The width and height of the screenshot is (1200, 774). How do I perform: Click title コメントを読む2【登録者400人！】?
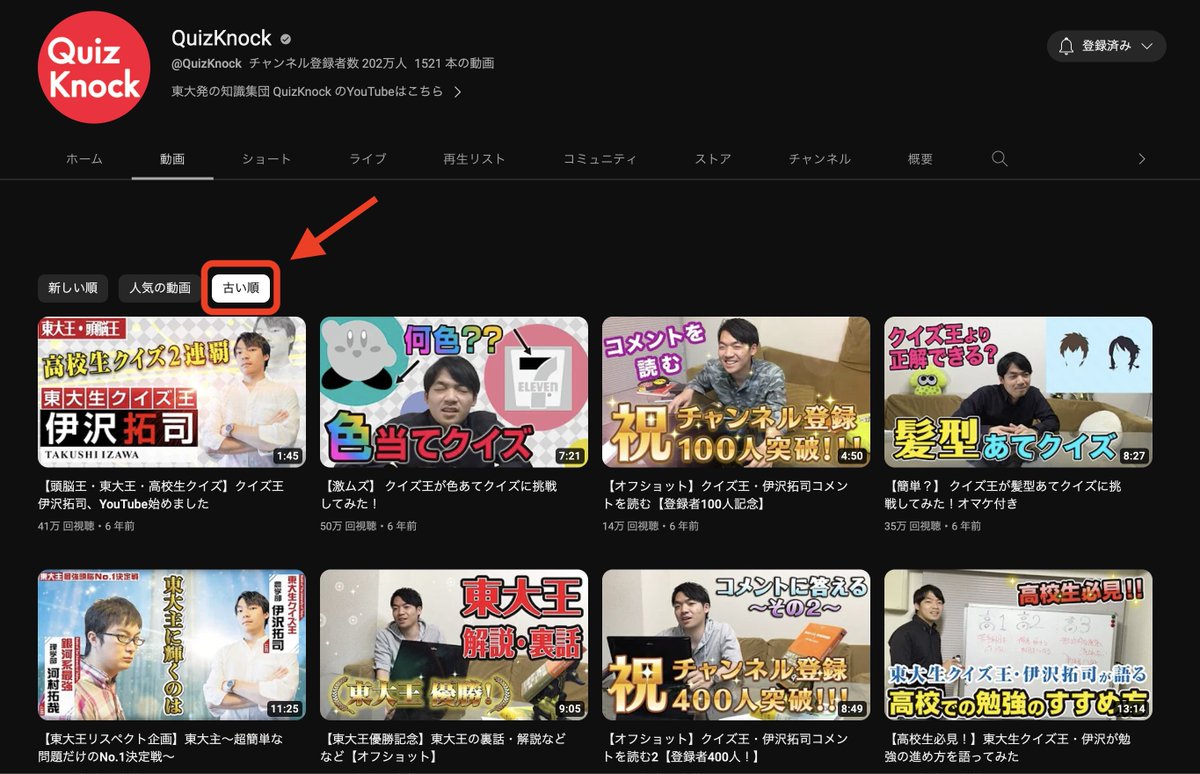[x=727, y=748]
